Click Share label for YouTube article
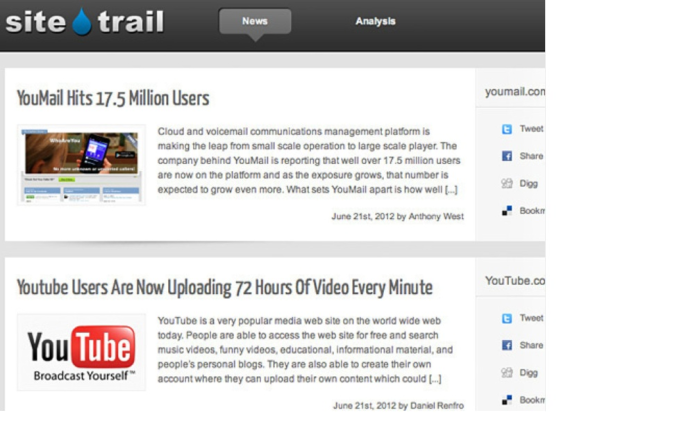 click(531, 345)
